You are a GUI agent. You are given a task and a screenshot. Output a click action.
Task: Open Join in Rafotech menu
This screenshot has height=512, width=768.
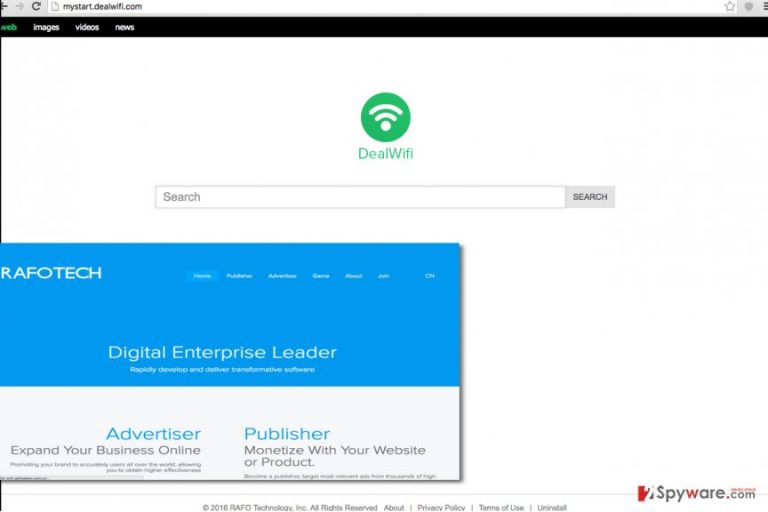tap(384, 276)
